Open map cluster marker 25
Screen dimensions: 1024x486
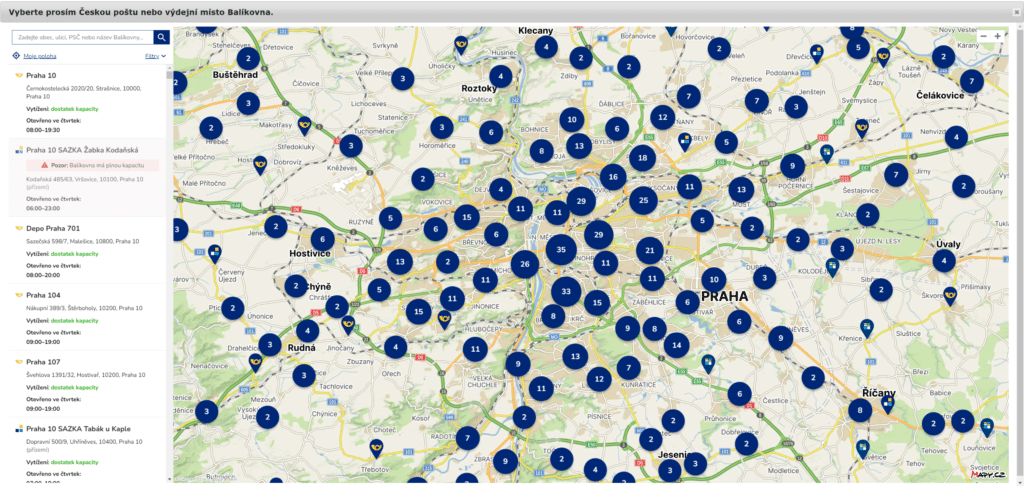[643, 201]
